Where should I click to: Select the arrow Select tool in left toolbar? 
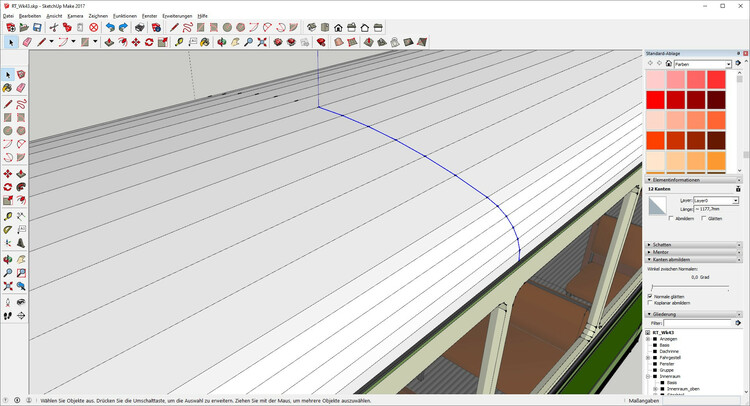[8, 75]
